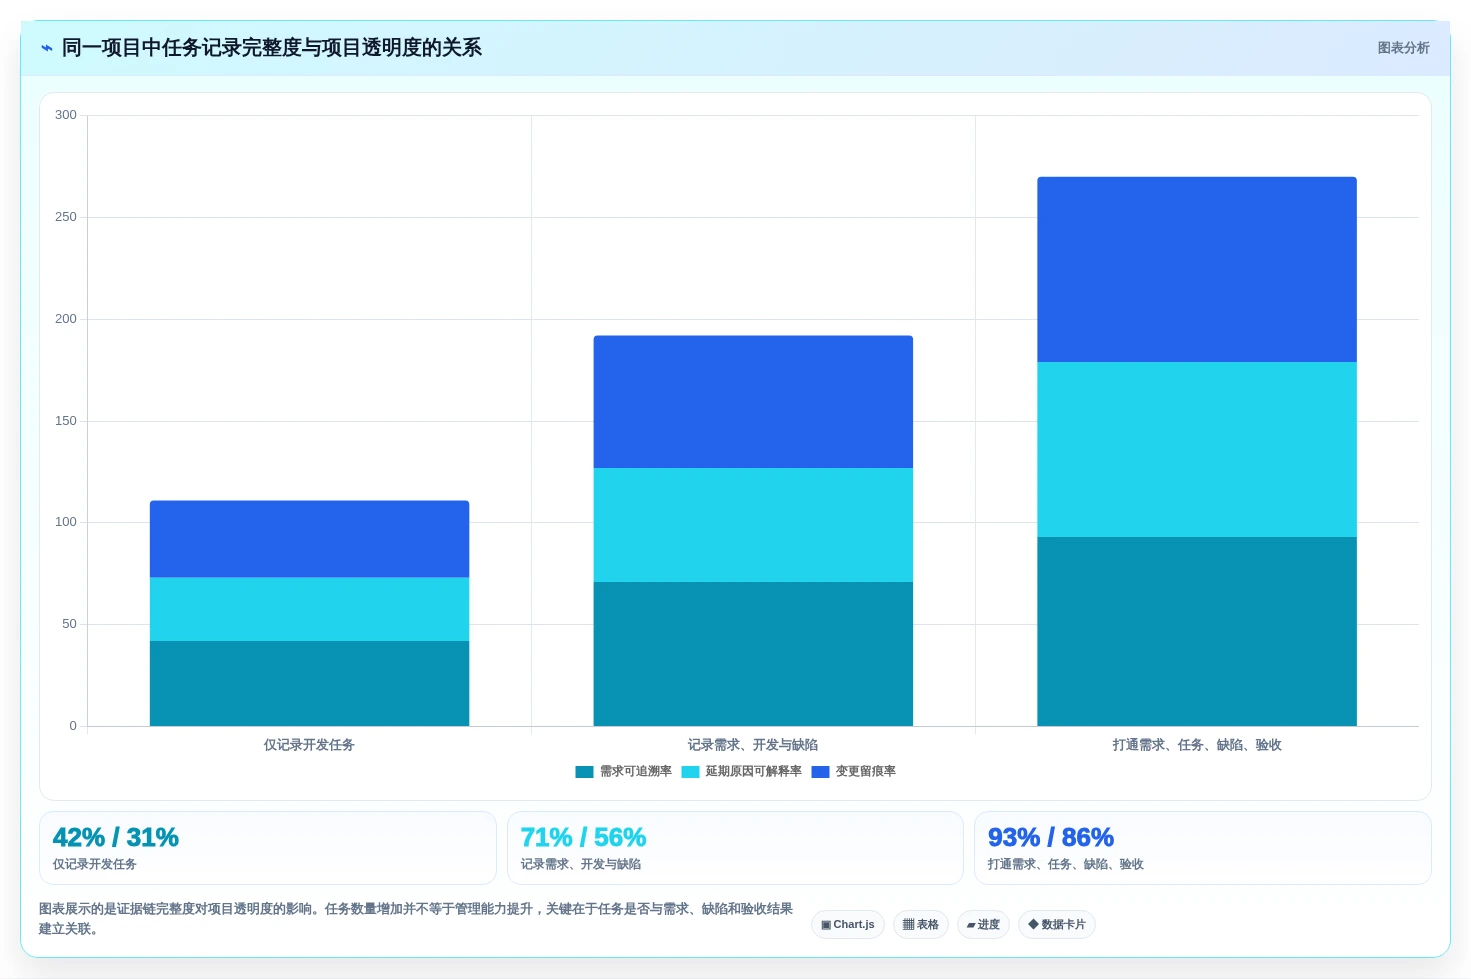Select the 93% / 86% data card

click(1203, 848)
